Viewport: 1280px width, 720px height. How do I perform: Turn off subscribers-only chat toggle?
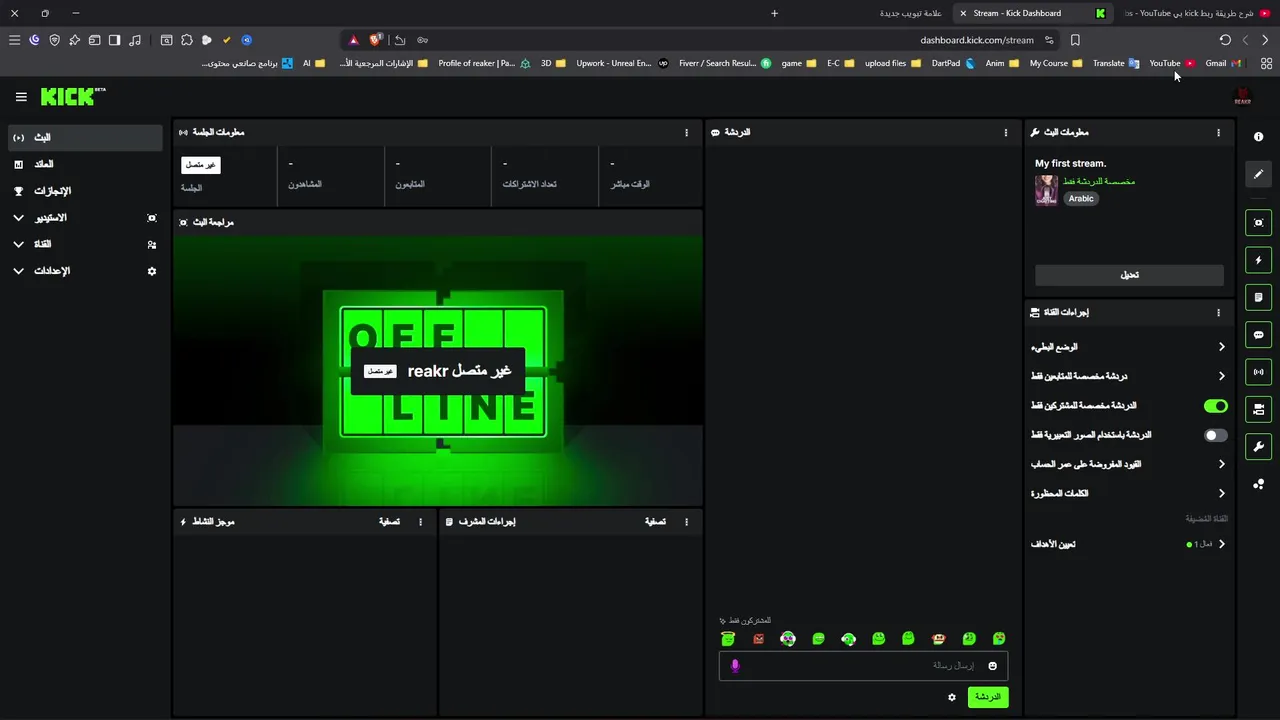pos(1215,406)
